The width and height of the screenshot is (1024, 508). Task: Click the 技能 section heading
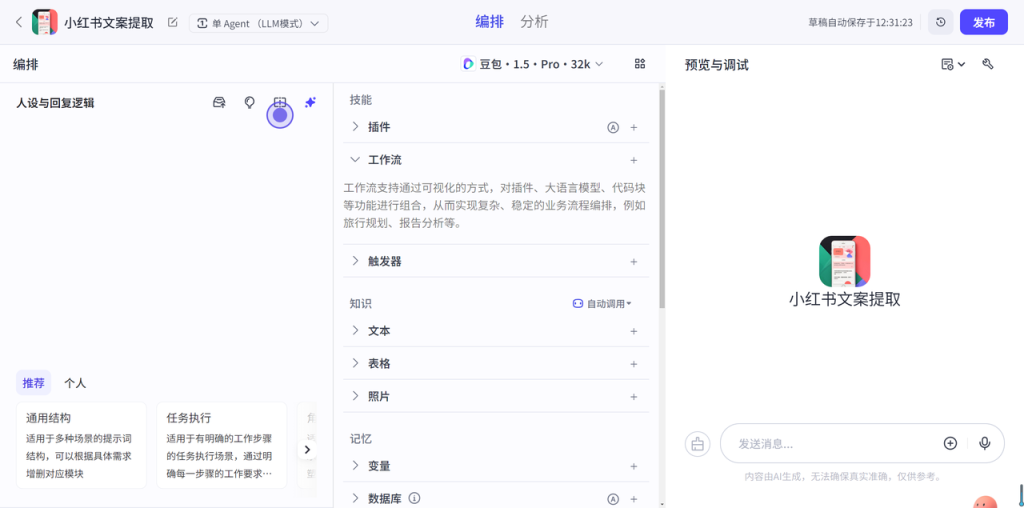point(360,99)
